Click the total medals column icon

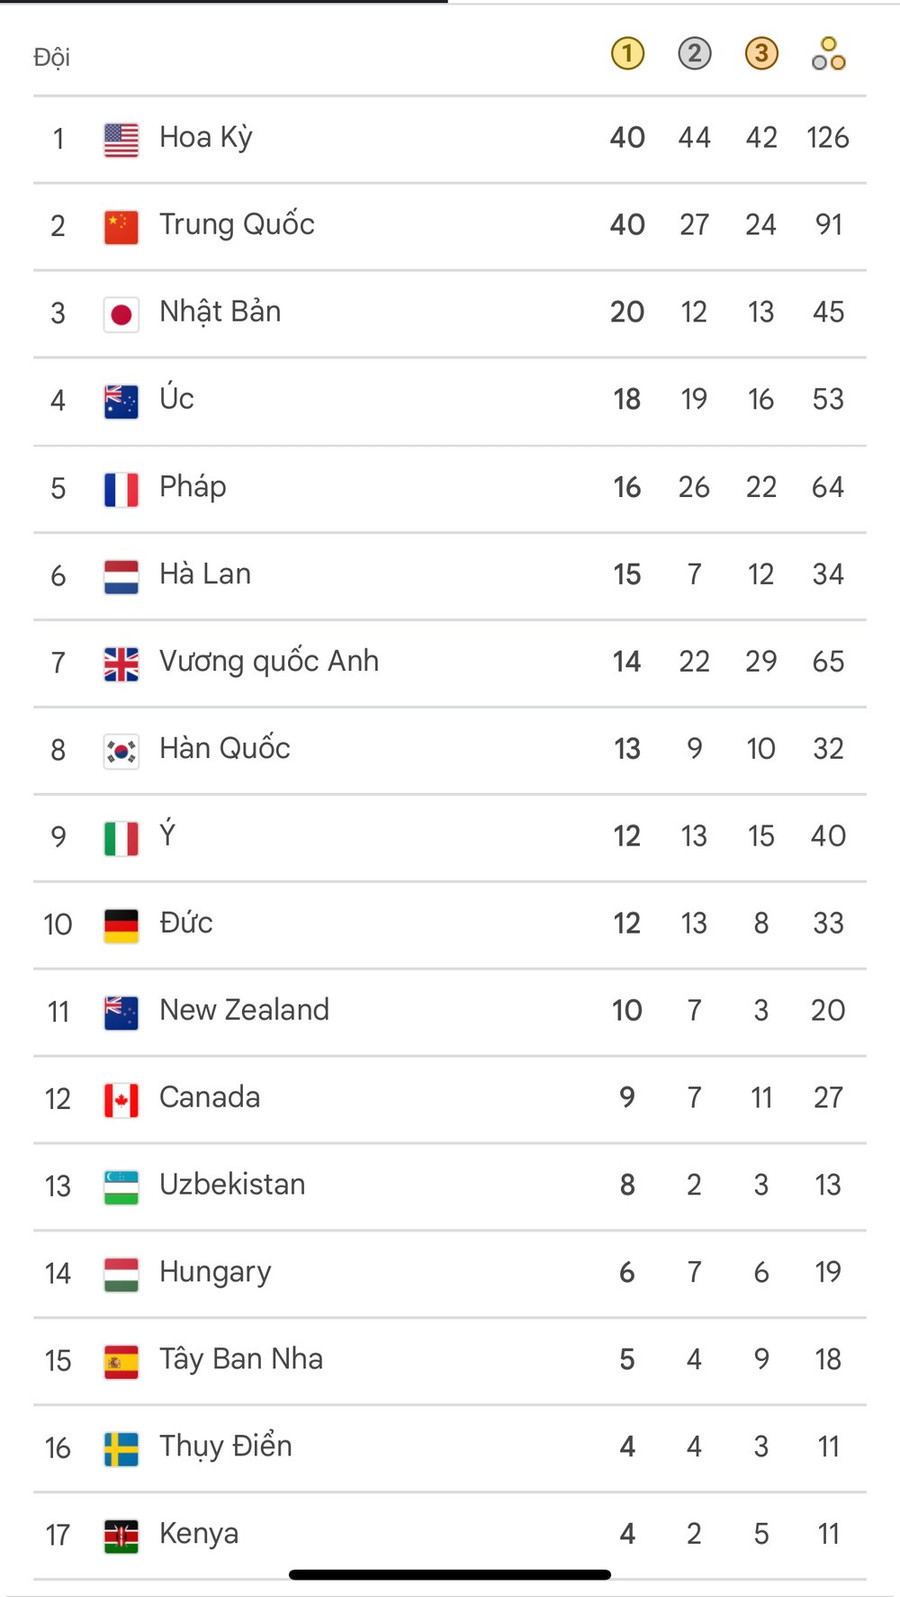click(x=828, y=54)
